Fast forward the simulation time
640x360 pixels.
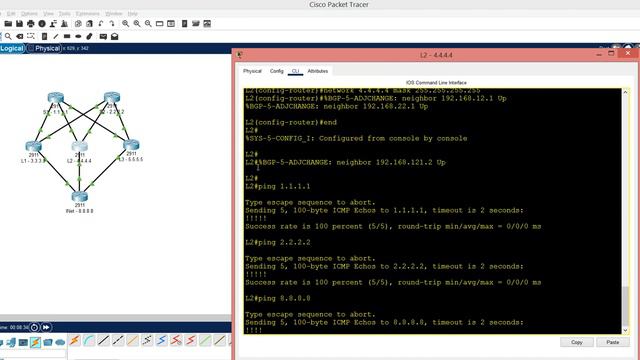[x=46, y=327]
